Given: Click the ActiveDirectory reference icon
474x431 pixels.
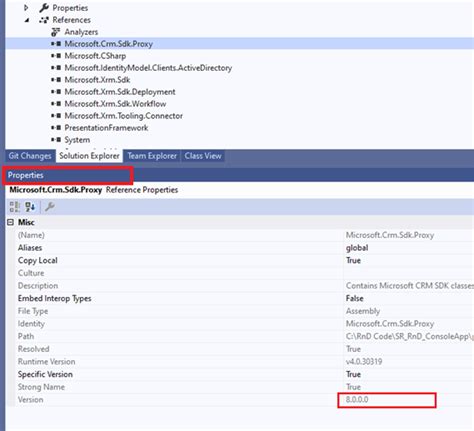Looking at the screenshot, I should click(56, 68).
